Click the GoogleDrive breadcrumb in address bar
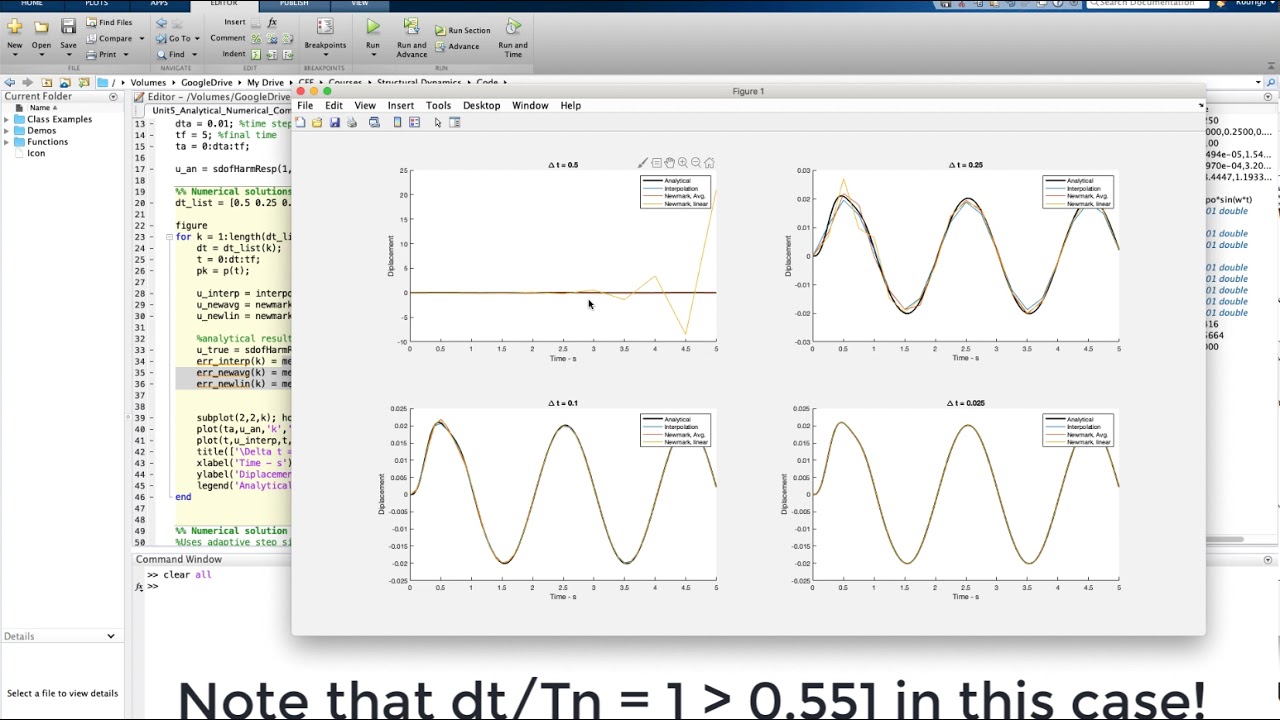 pos(207,83)
